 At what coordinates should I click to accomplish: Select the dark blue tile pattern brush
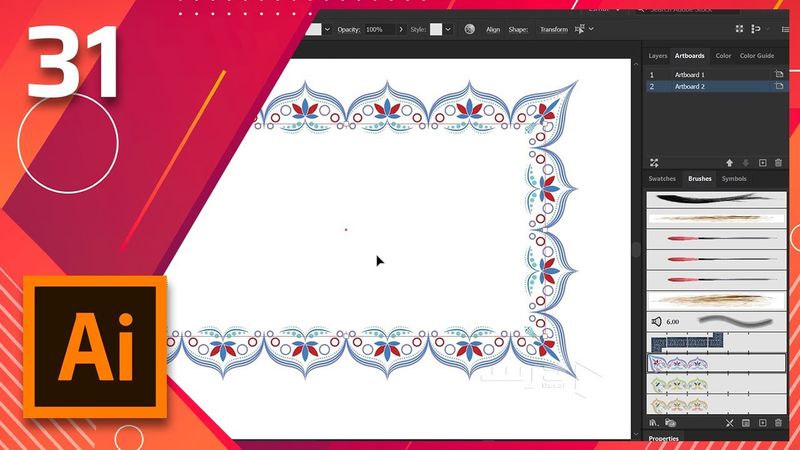pyautogui.click(x=716, y=342)
